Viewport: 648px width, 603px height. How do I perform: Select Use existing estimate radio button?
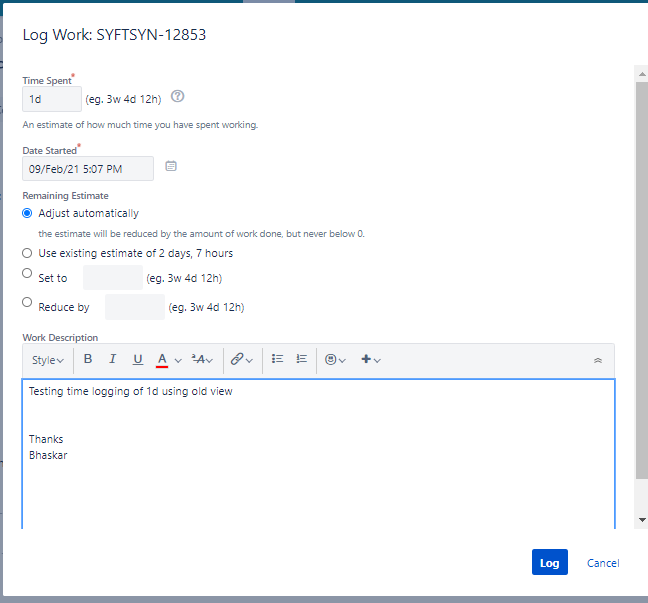click(x=27, y=253)
